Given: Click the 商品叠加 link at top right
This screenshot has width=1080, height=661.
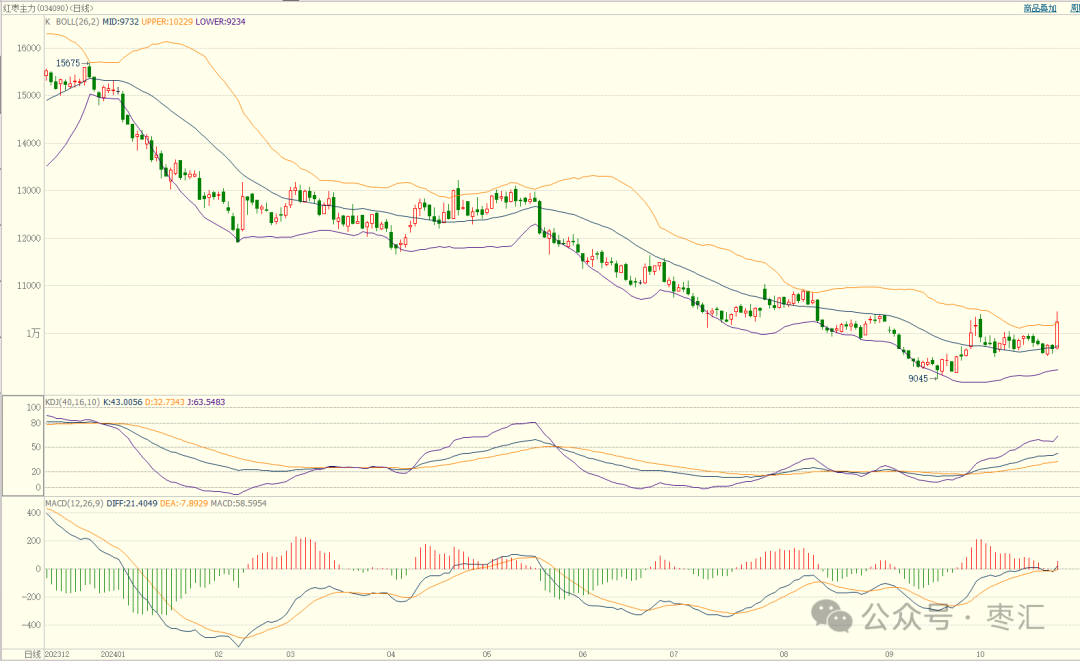Looking at the screenshot, I should tap(1042, 8).
